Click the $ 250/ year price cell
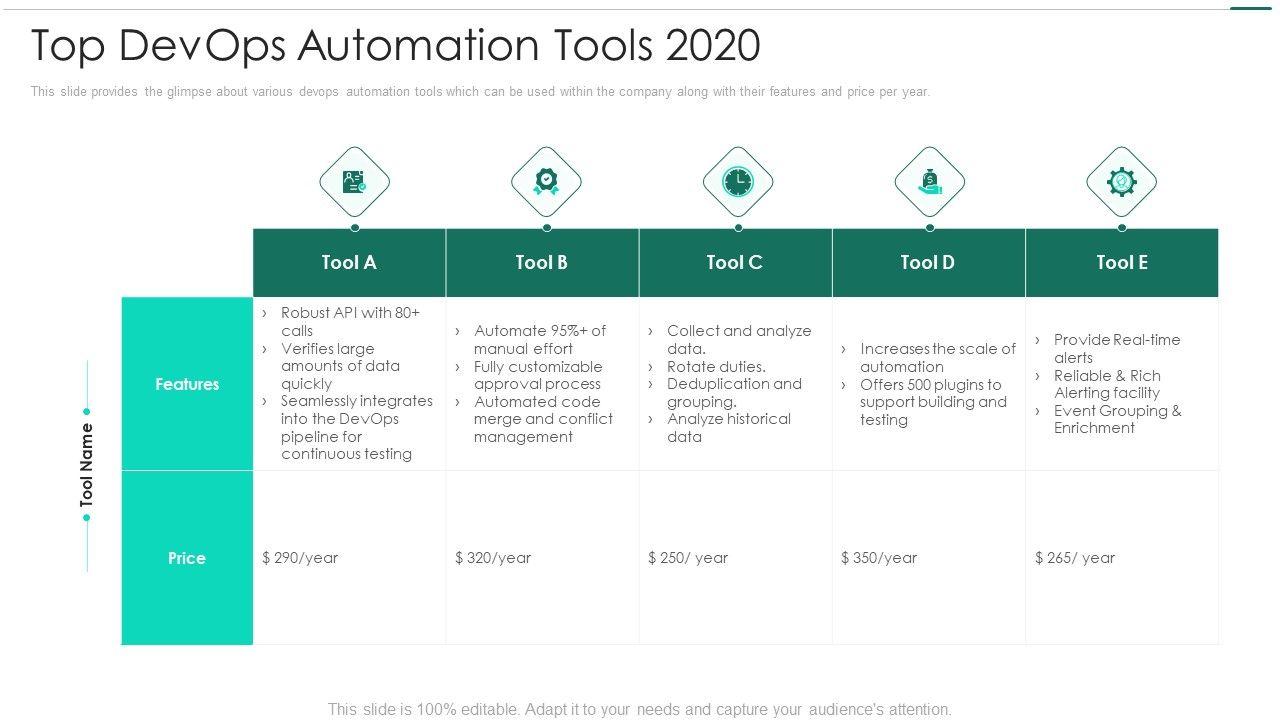 688,558
